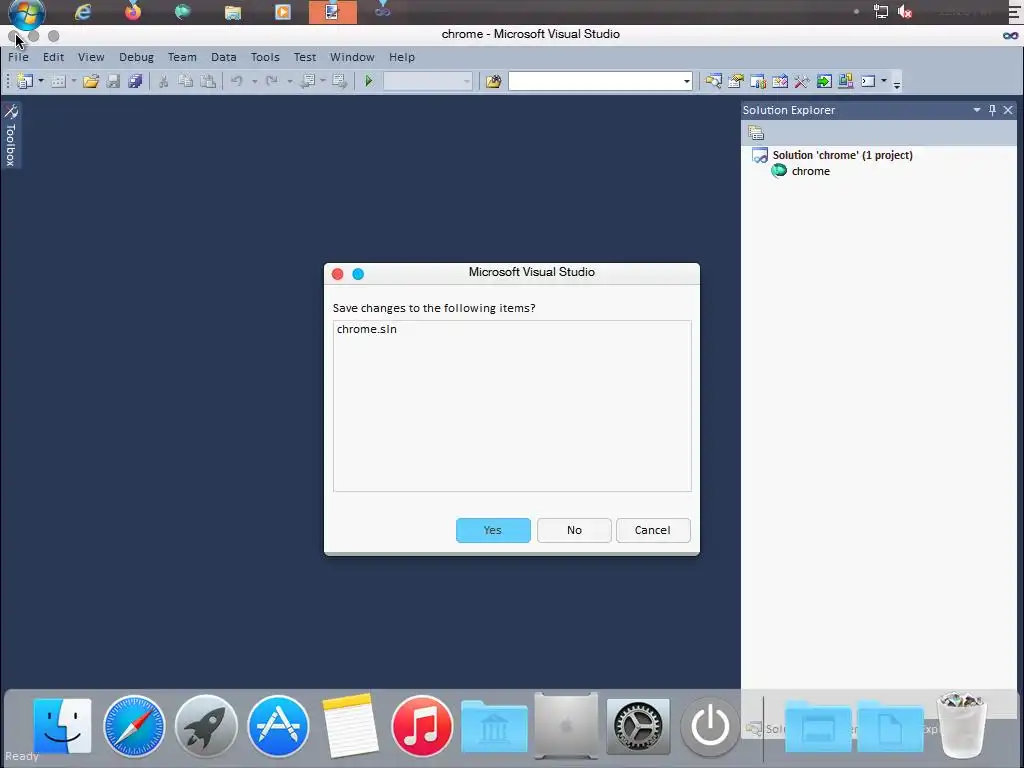Open the File menu
Image resolution: width=1024 pixels, height=768 pixels.
(18, 57)
